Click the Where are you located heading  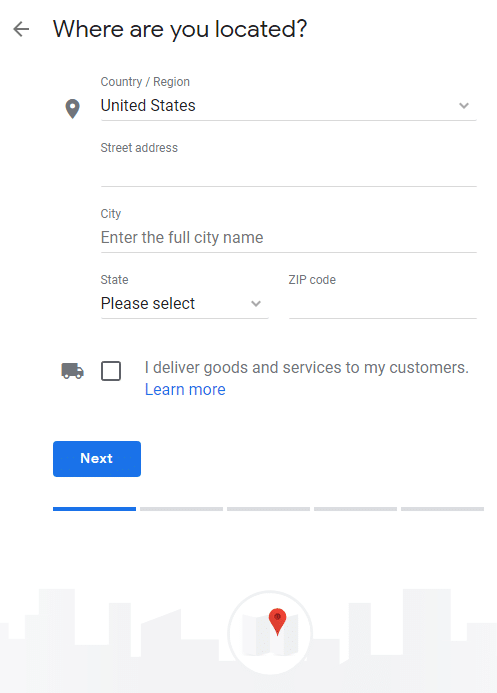[180, 29]
